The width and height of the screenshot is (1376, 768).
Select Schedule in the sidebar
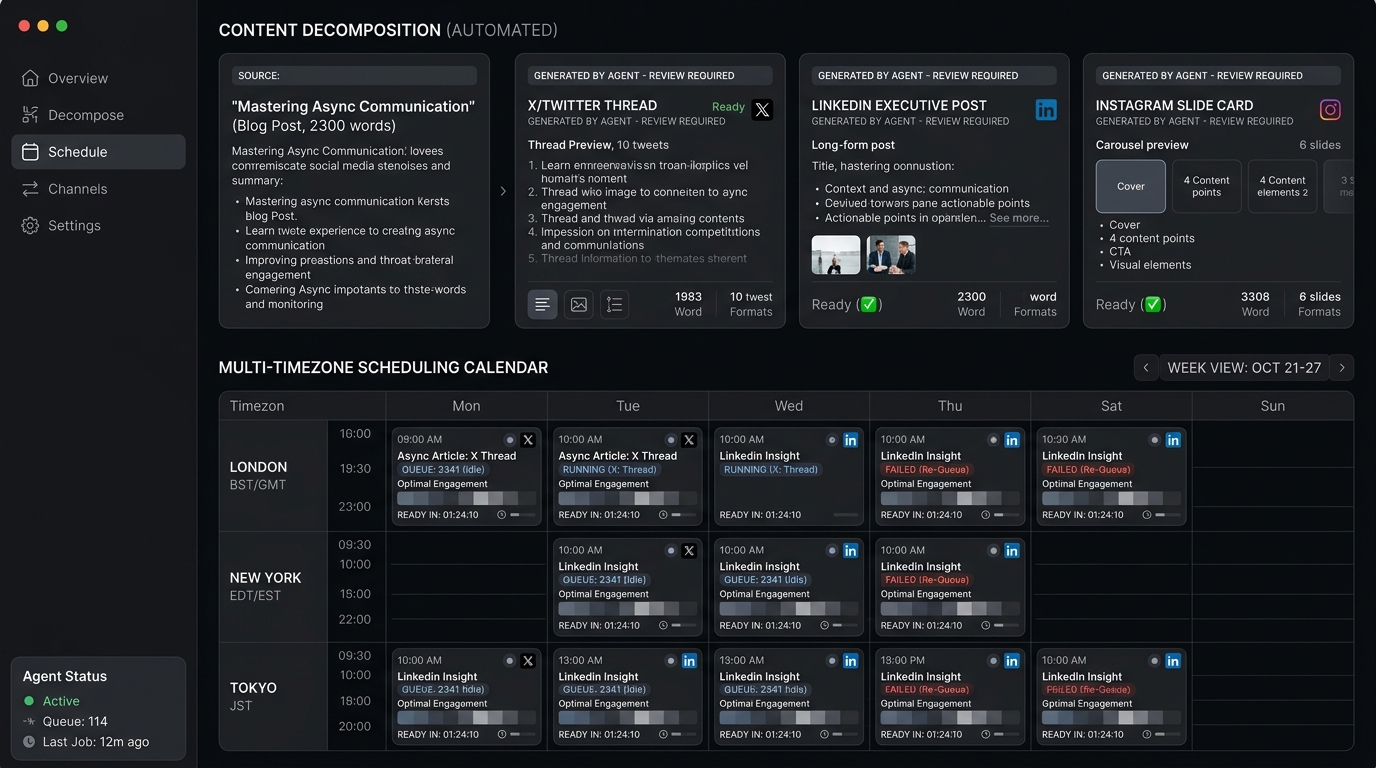tap(98, 152)
